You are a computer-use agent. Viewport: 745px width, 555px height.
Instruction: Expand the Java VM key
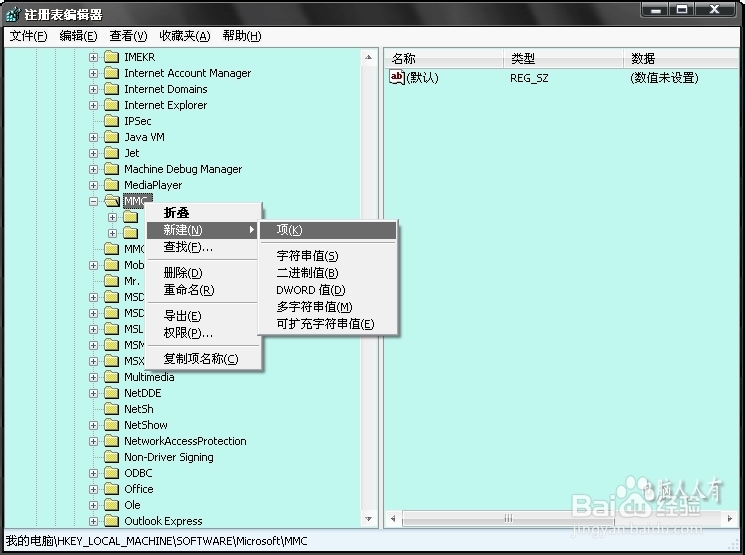94,137
